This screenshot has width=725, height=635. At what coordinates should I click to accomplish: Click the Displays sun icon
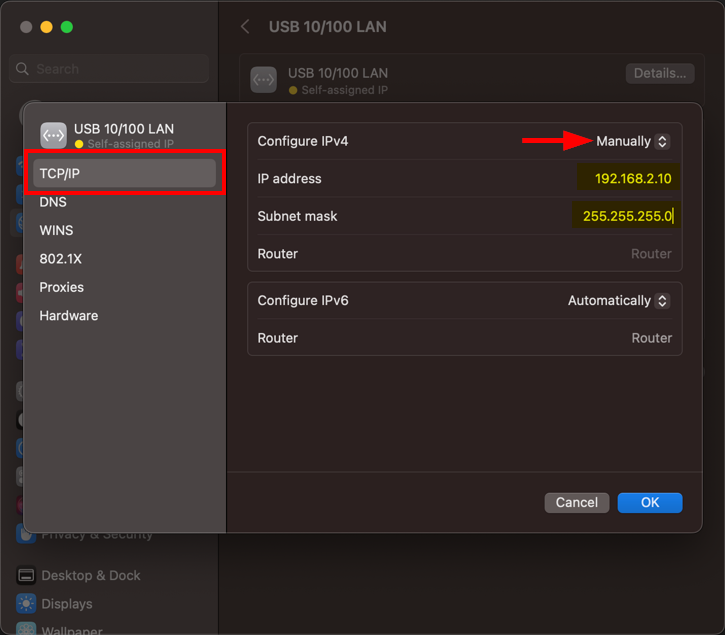26,604
